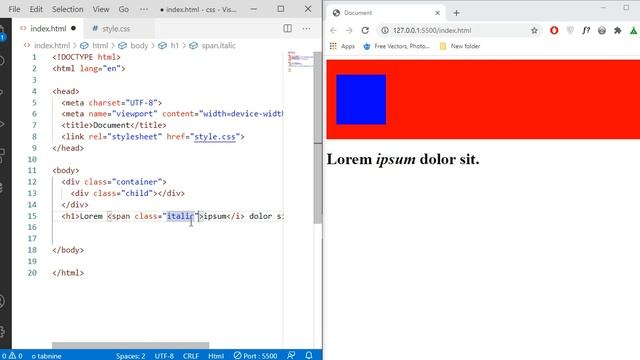The height and width of the screenshot is (360, 640).
Task: Open the Go menu
Action: coord(123,9)
